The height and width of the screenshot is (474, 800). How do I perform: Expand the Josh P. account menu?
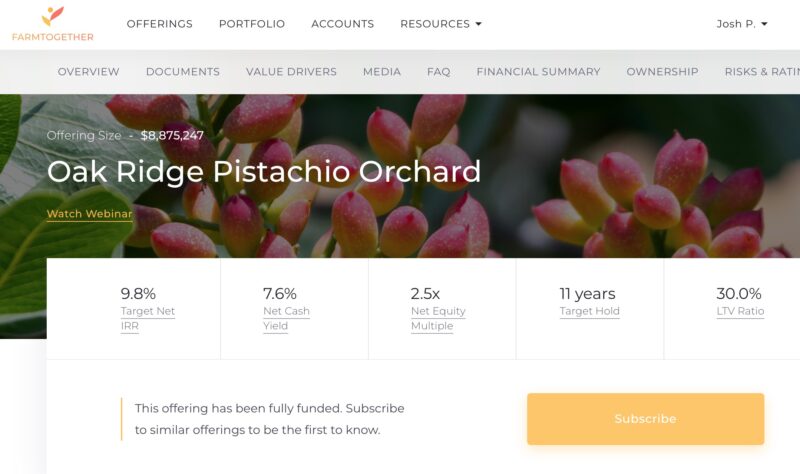coord(742,24)
